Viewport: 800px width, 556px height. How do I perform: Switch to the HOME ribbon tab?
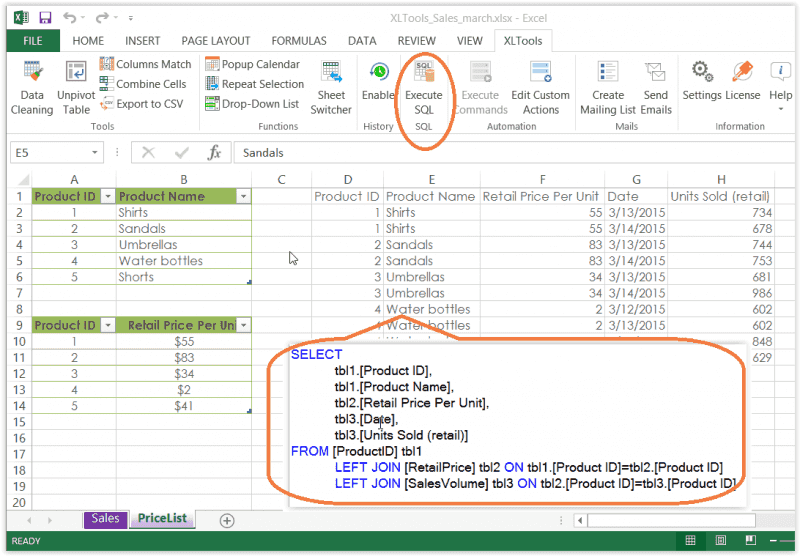[88, 41]
